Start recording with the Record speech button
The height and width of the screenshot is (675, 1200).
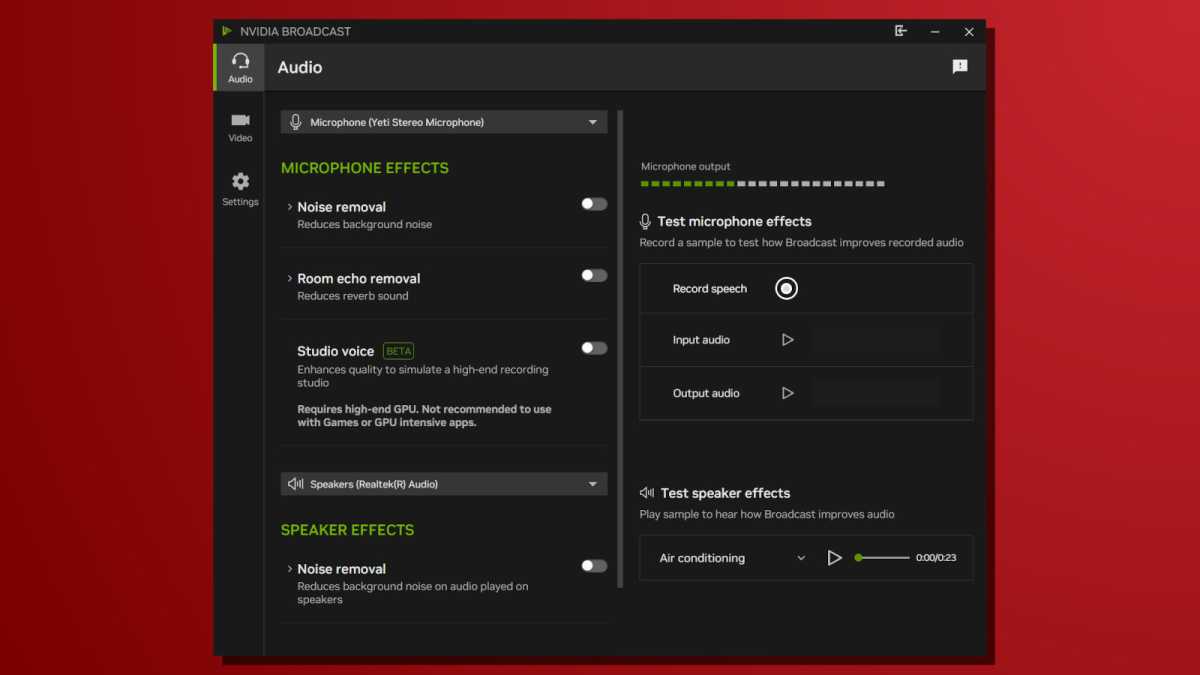(x=786, y=288)
